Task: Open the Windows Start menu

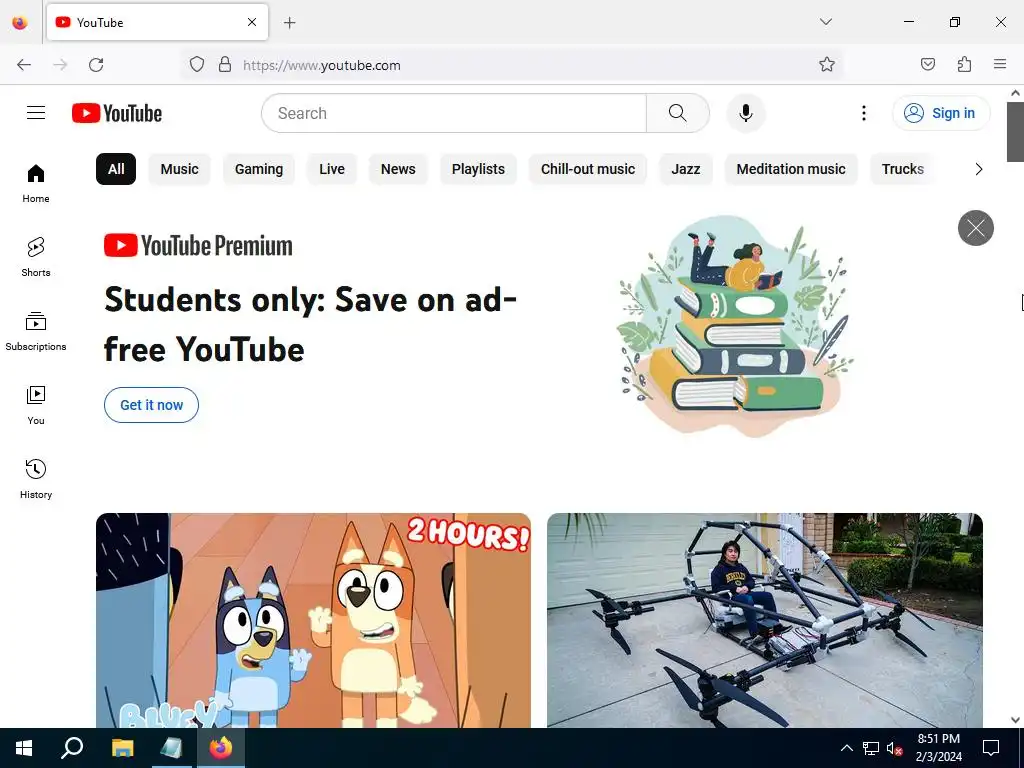Action: [x=24, y=748]
